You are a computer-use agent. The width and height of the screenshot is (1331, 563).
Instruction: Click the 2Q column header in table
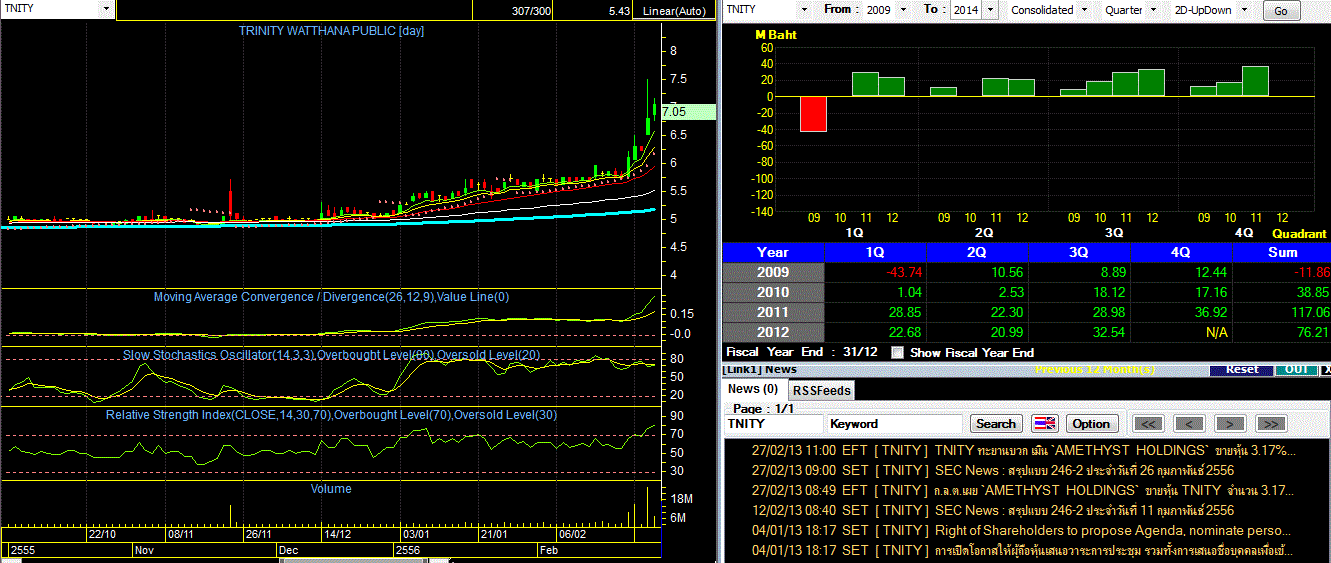click(977, 252)
